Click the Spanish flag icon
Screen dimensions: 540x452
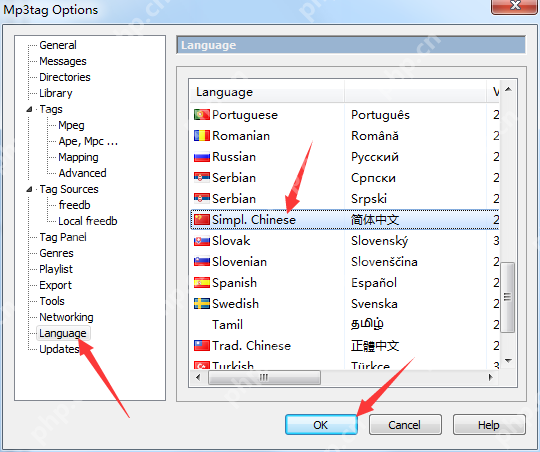(202, 283)
